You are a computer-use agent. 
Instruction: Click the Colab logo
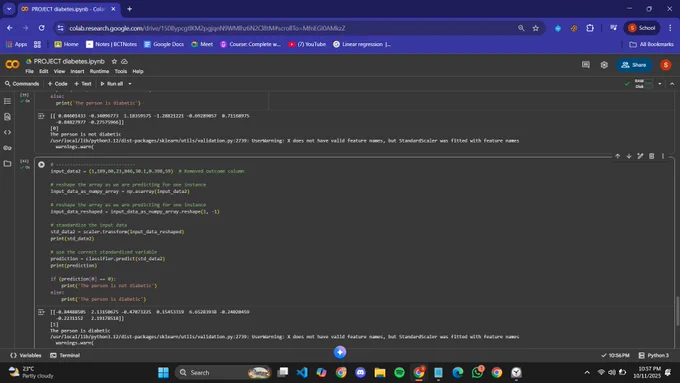click(x=12, y=65)
